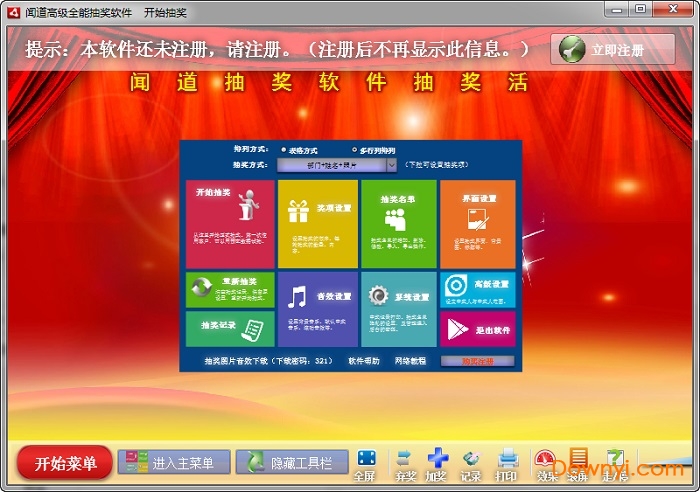Click the red app icon in title bar
700x492 pixels.
(14, 12)
